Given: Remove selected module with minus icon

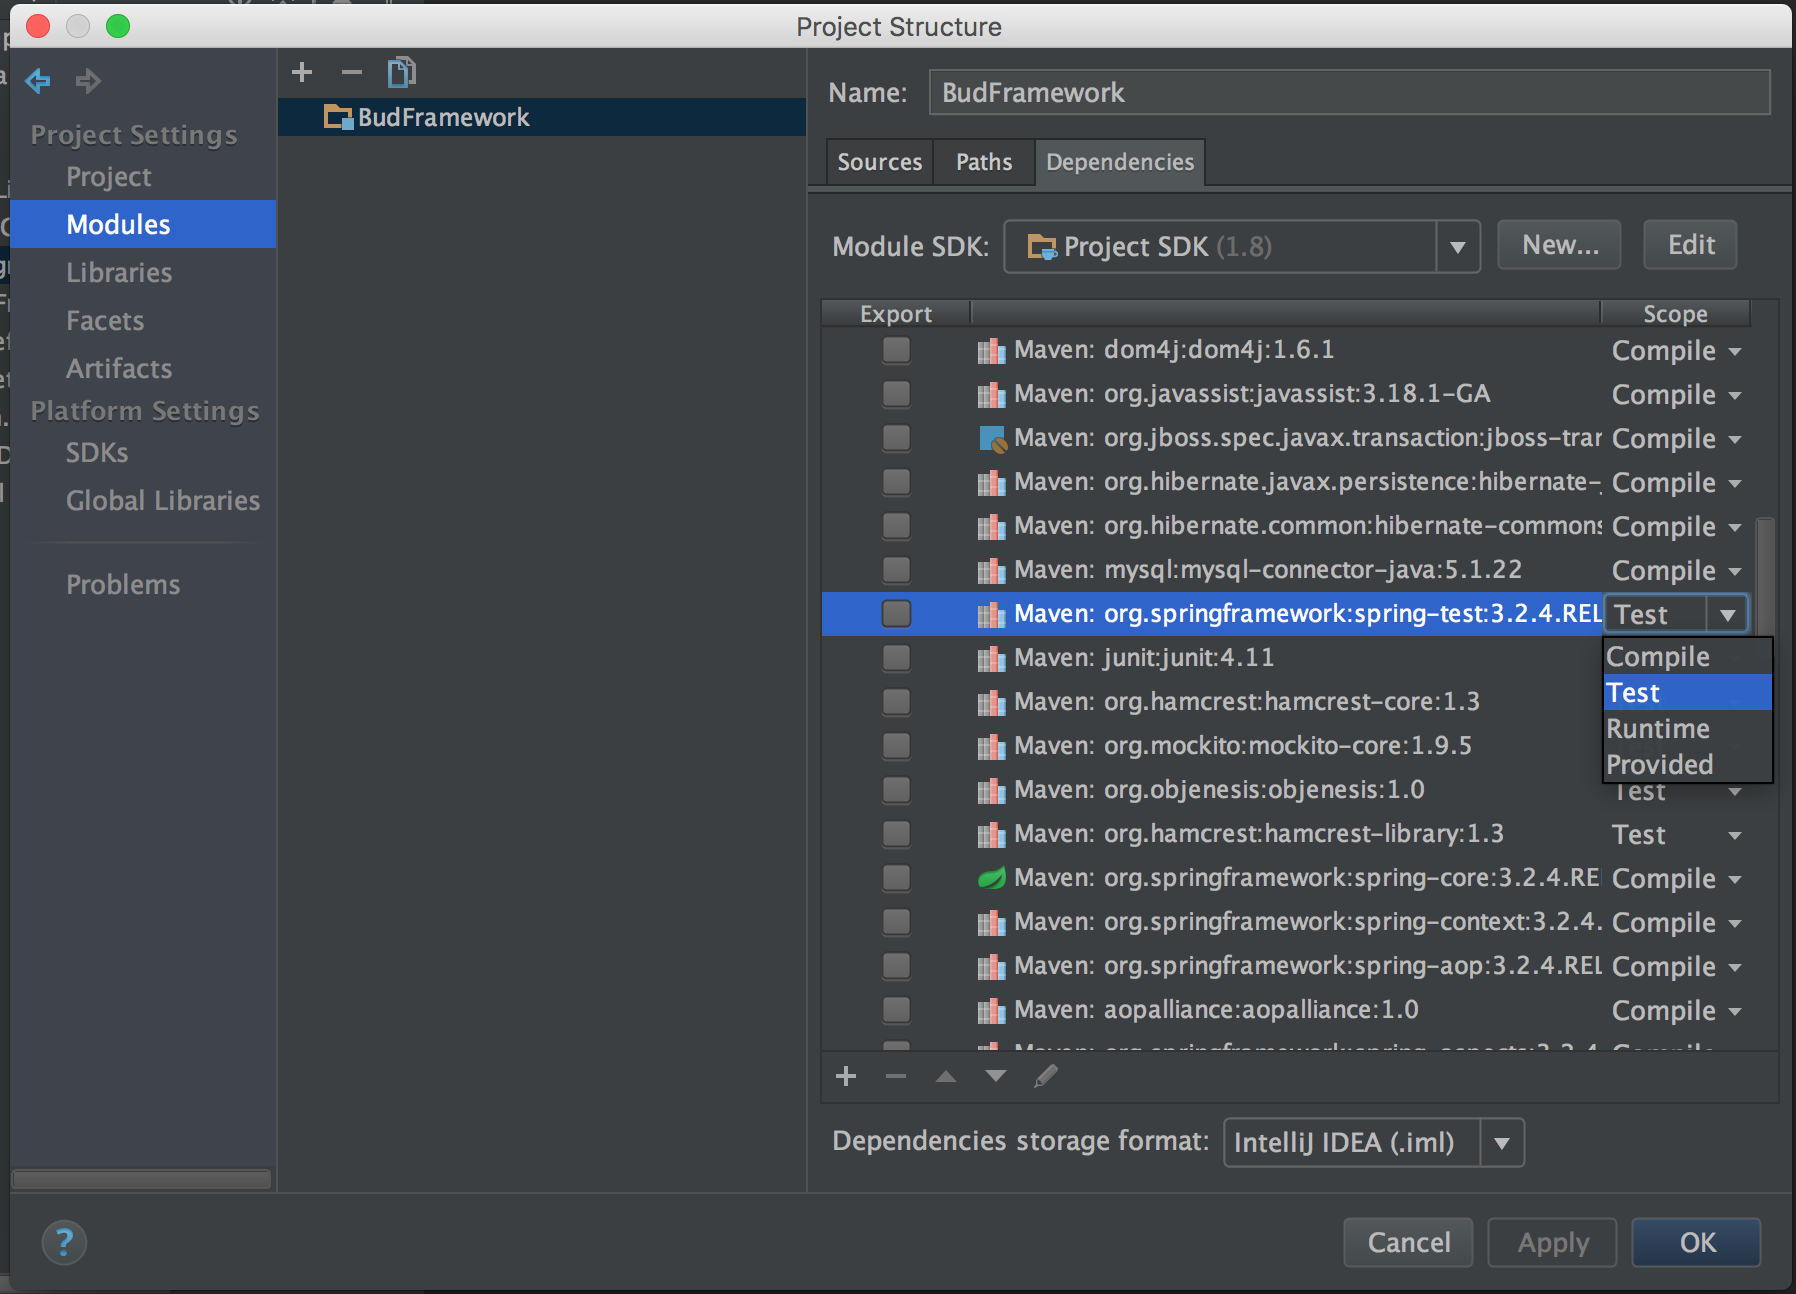Looking at the screenshot, I should coord(352,72).
